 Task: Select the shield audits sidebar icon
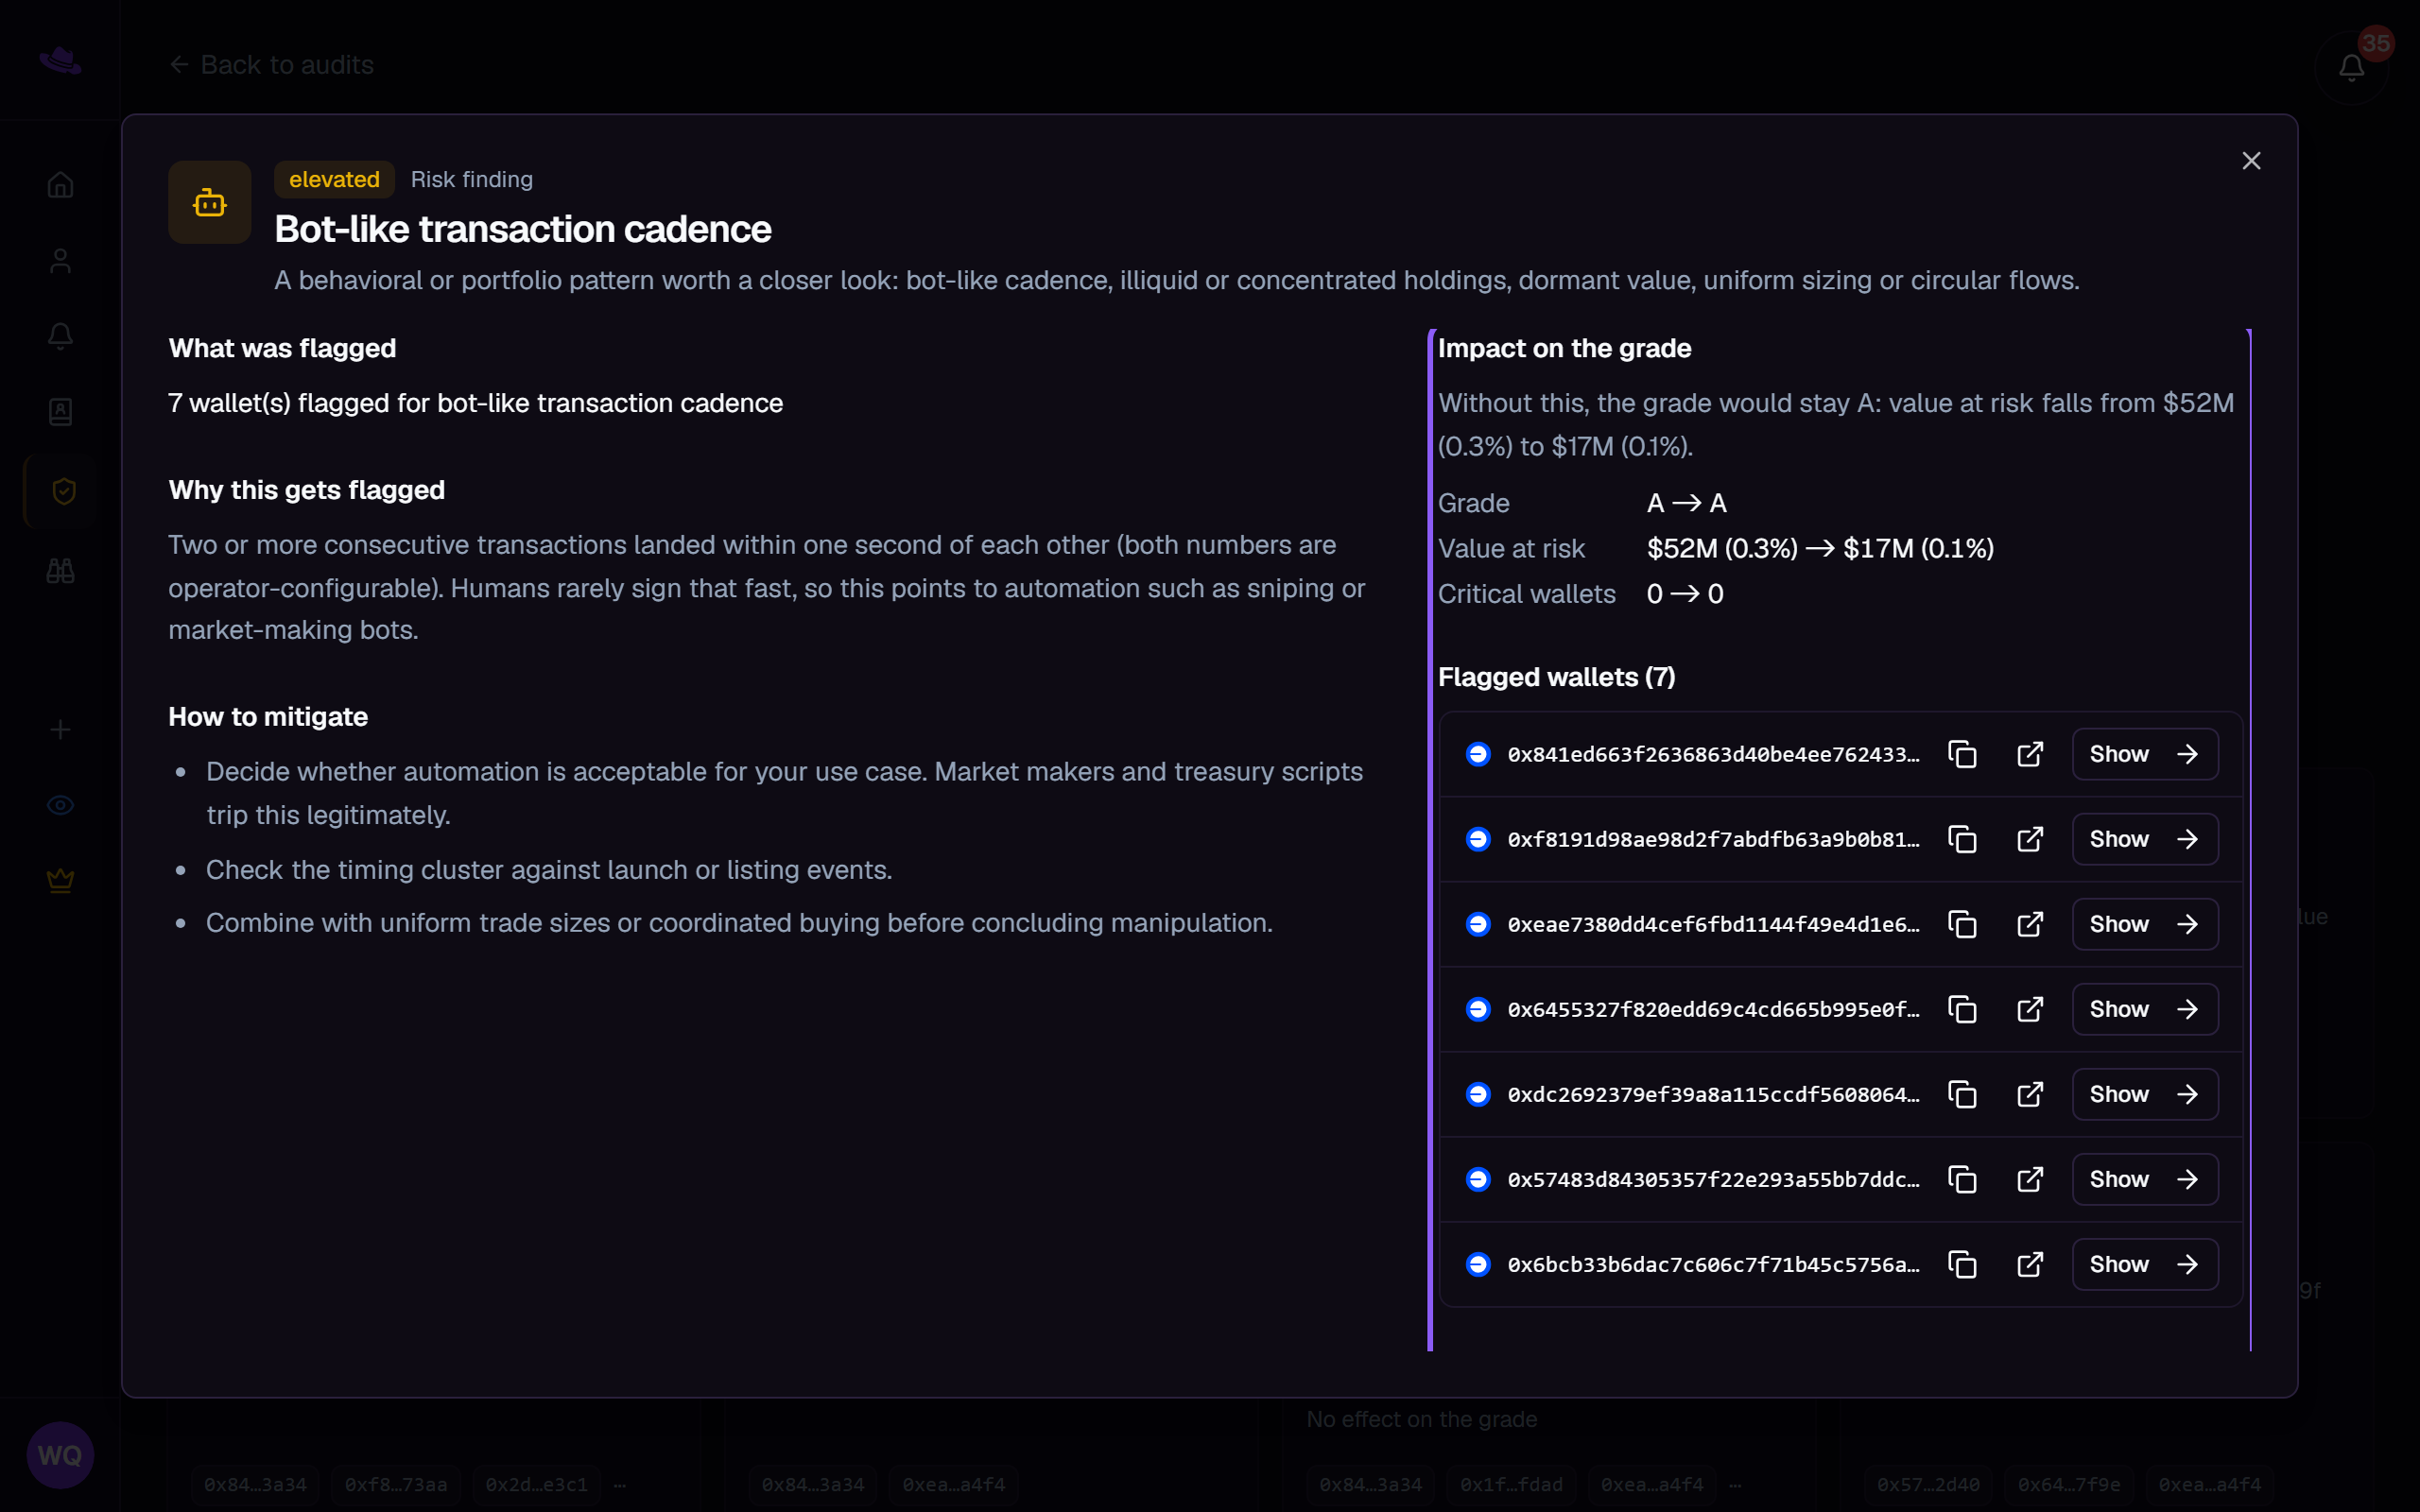pyautogui.click(x=62, y=491)
